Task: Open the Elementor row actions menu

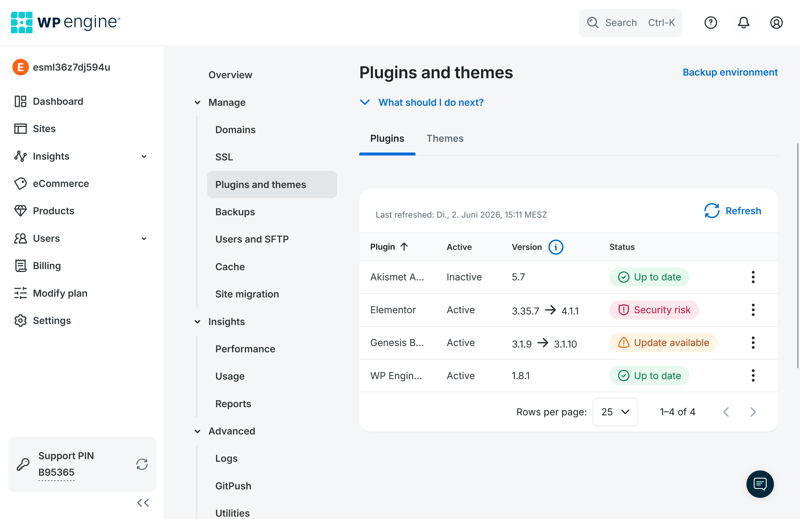Action: pyautogui.click(x=753, y=310)
